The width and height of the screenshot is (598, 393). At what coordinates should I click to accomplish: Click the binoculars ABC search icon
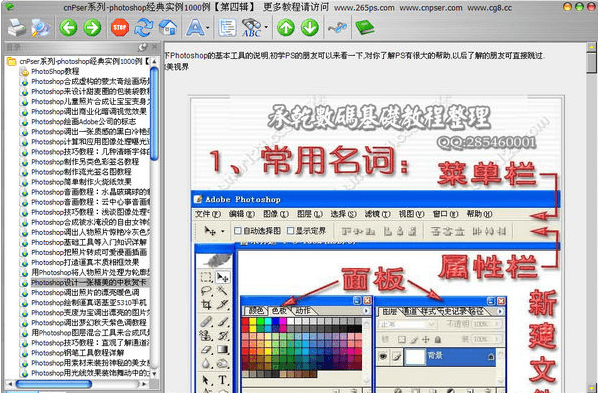coord(251,27)
